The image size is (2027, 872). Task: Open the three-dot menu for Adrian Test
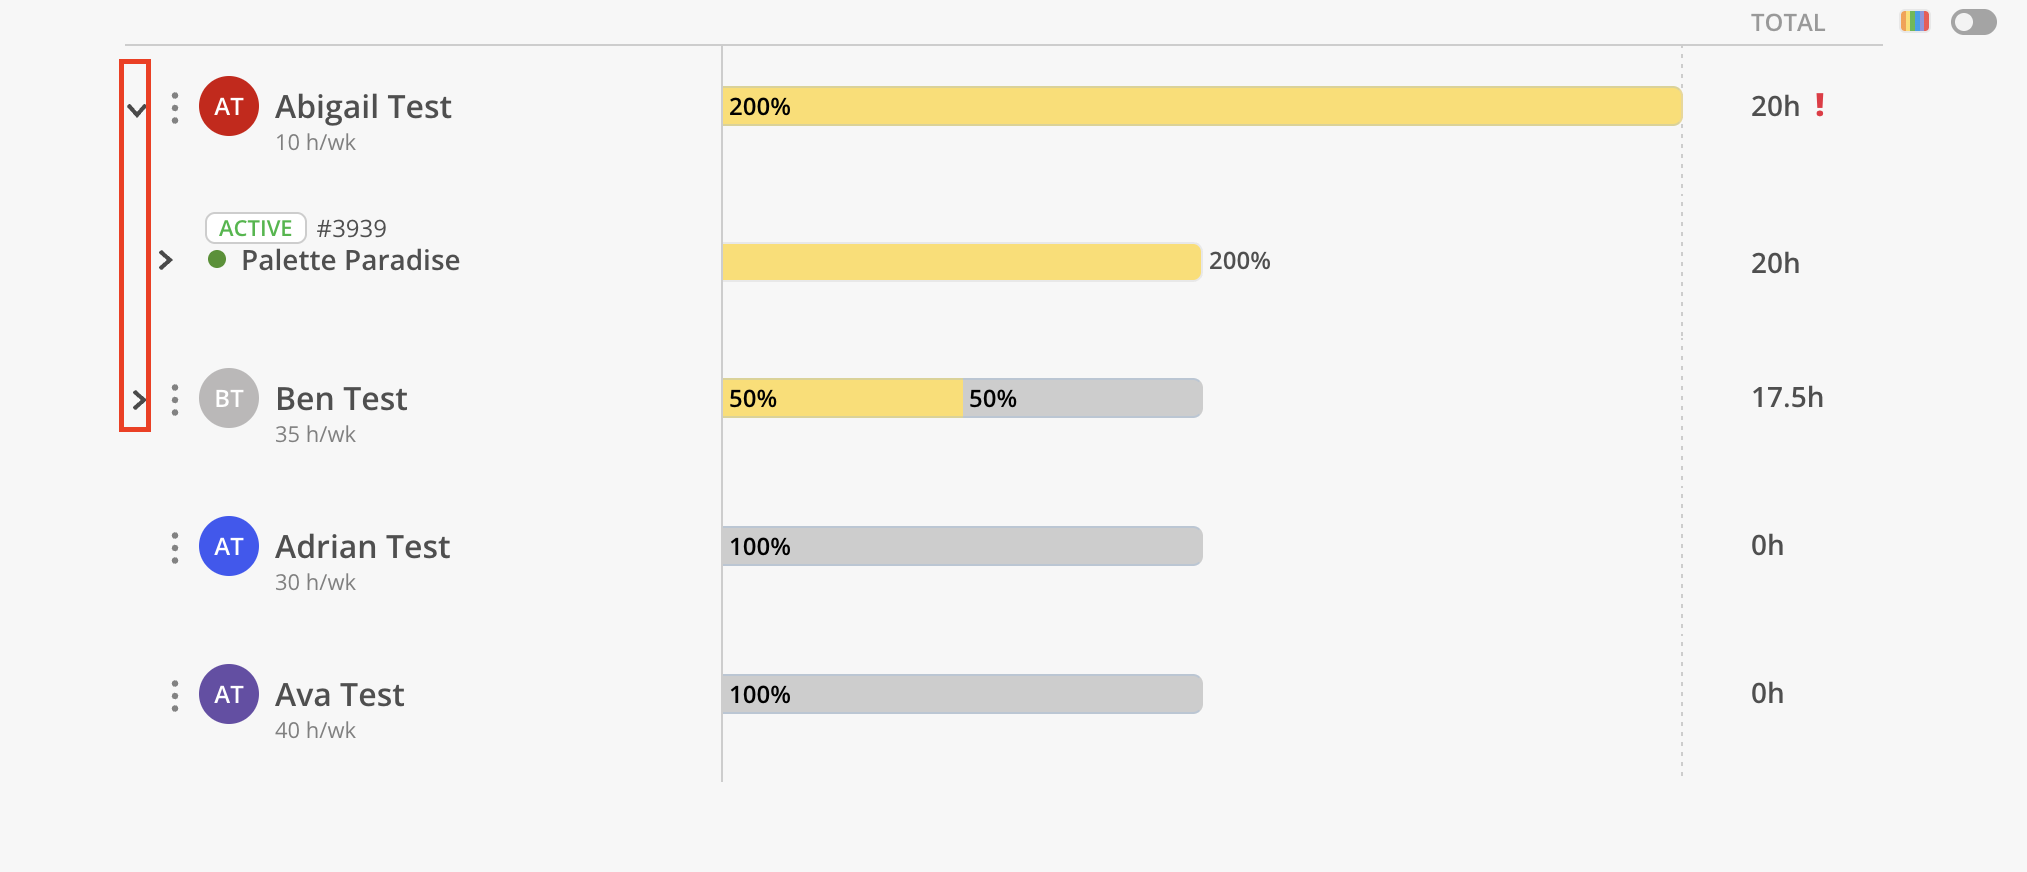tap(175, 548)
